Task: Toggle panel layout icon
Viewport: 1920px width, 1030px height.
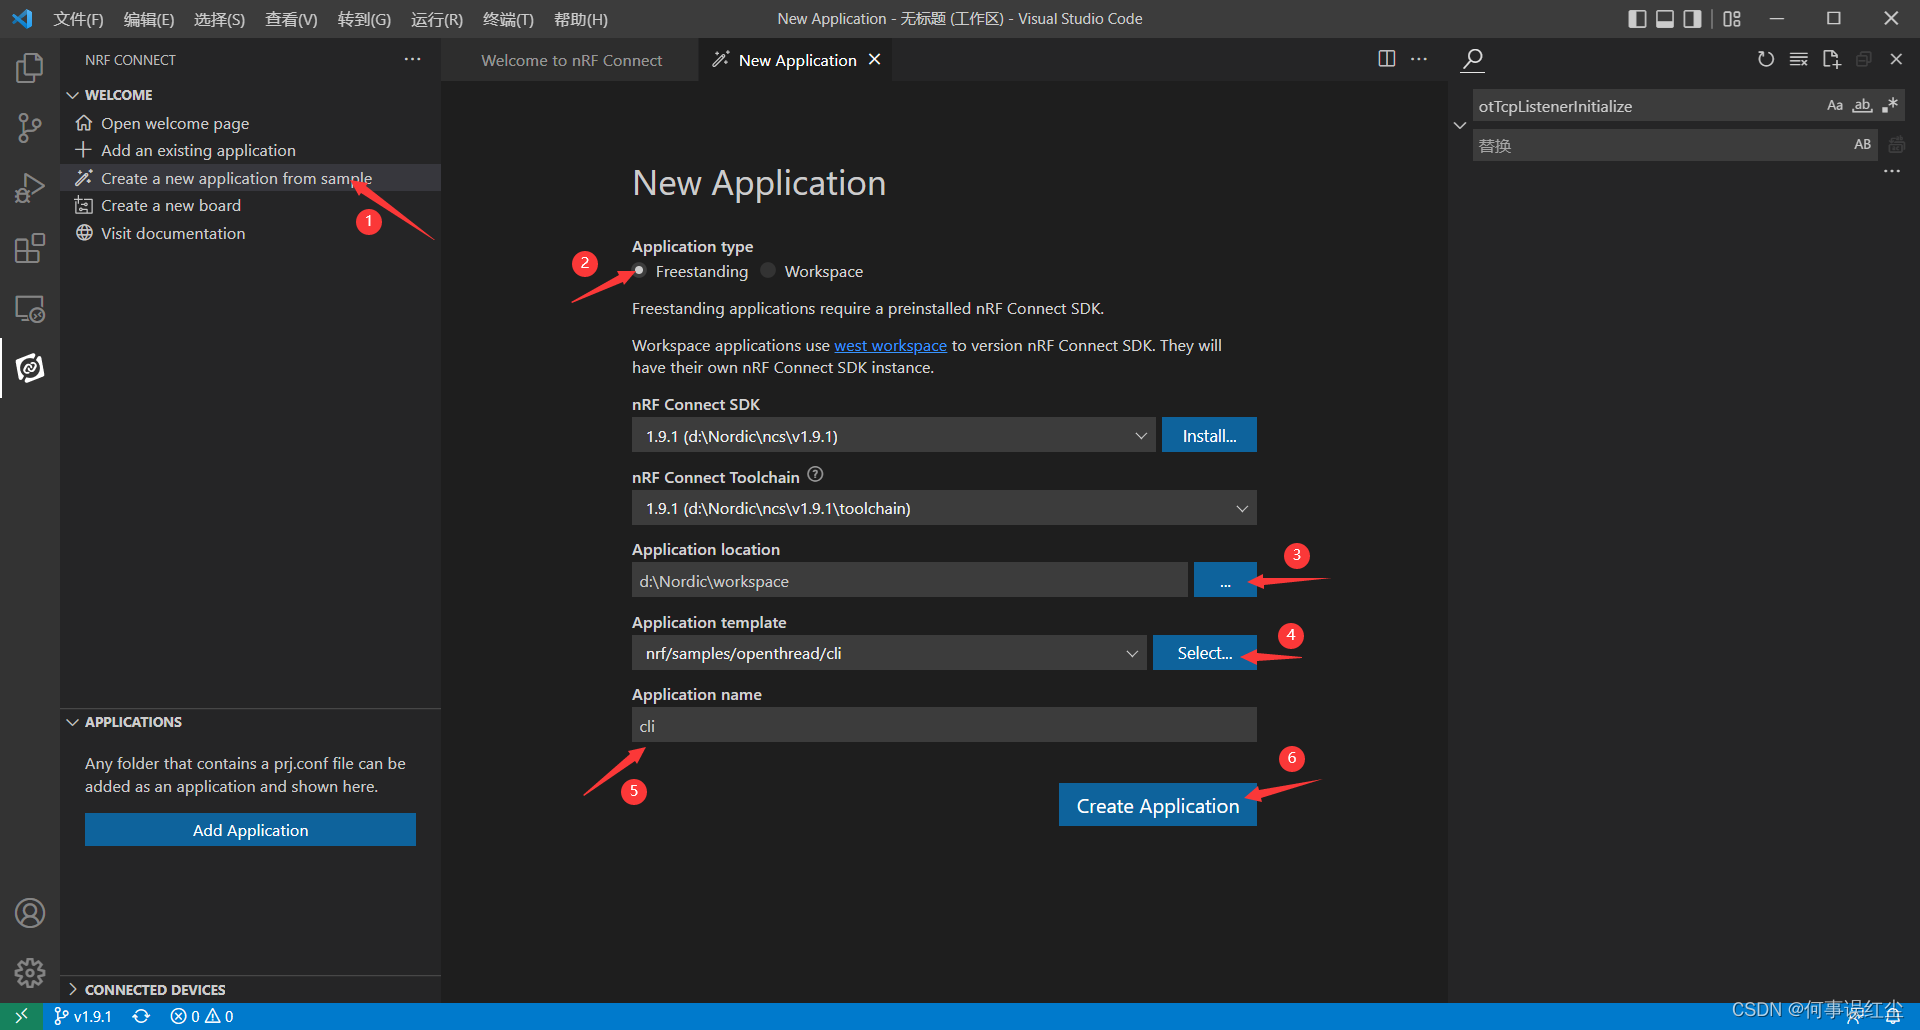Action: coord(1665,19)
